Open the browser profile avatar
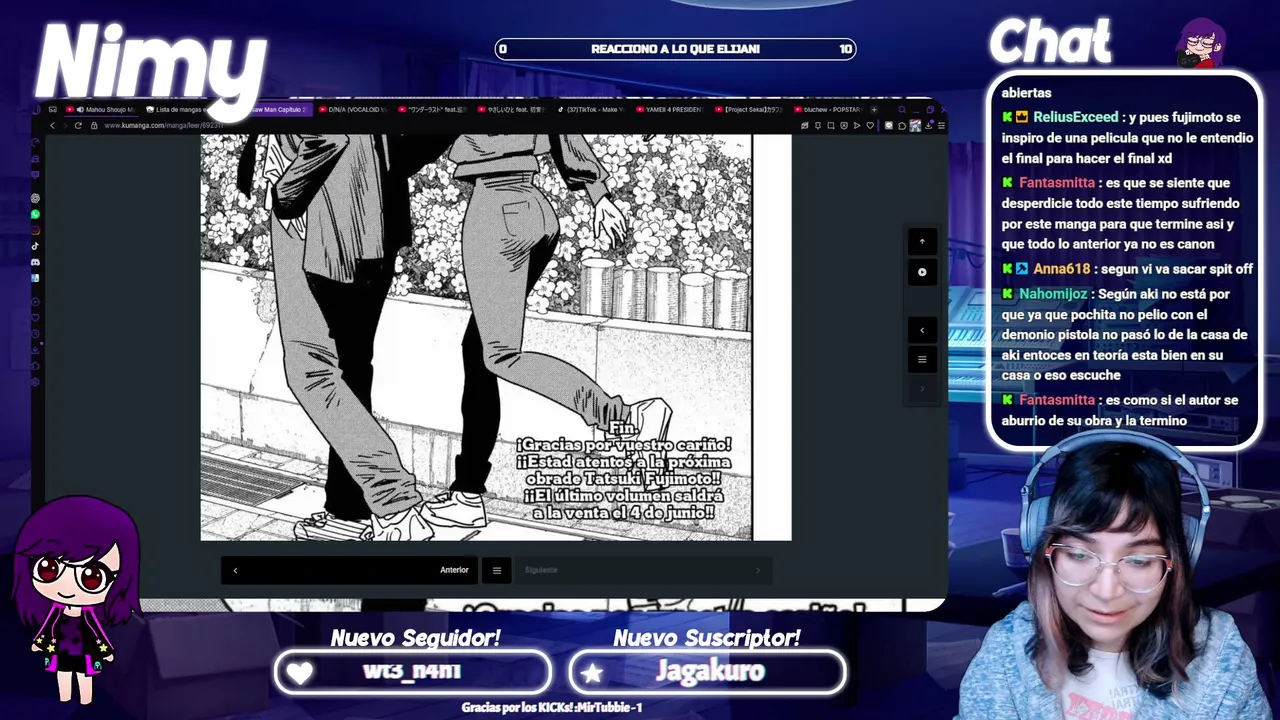 (915, 126)
